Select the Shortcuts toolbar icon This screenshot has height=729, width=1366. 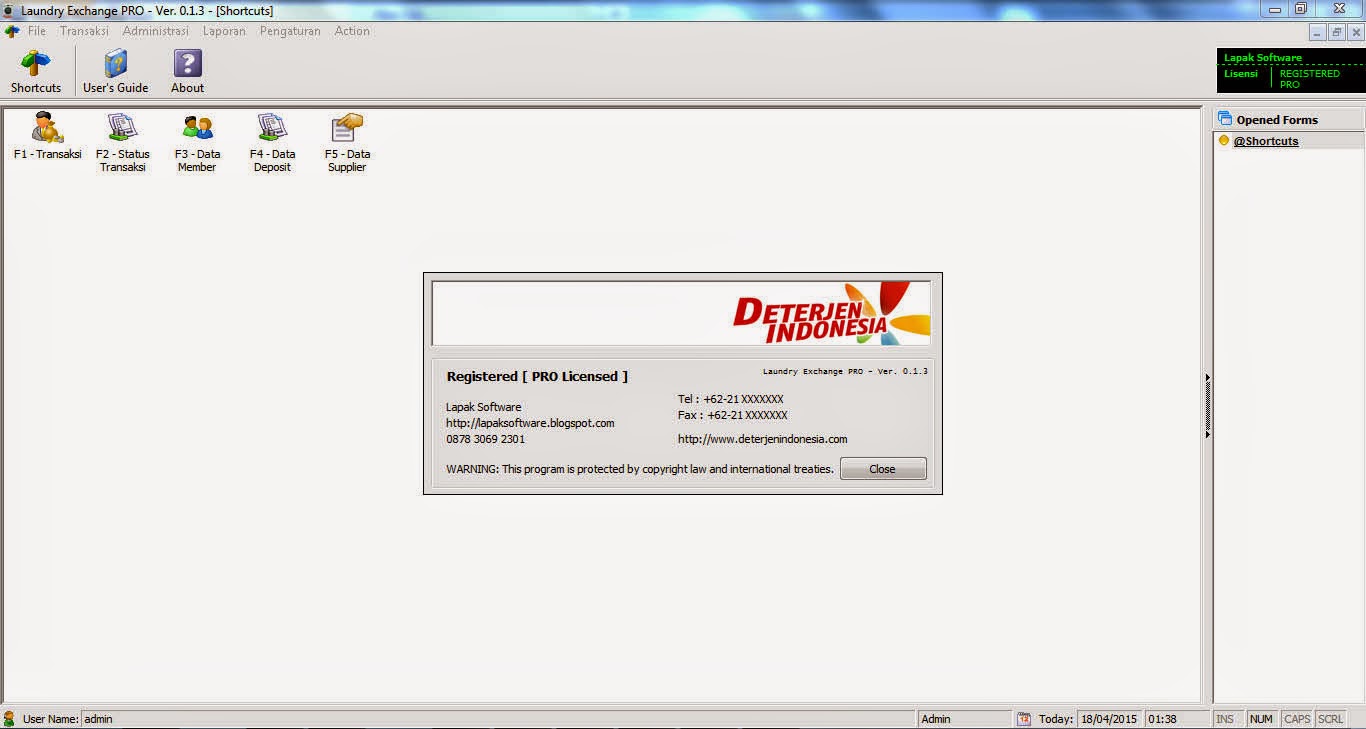[x=35, y=68]
